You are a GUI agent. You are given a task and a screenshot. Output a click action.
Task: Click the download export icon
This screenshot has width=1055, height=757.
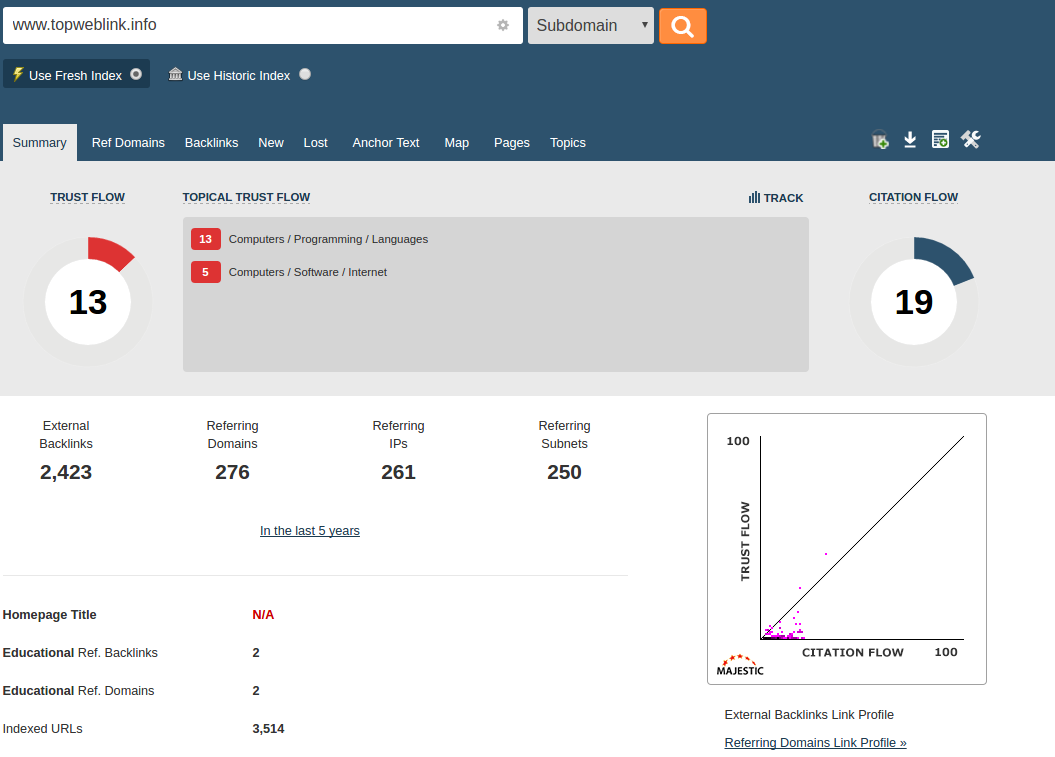(x=910, y=140)
